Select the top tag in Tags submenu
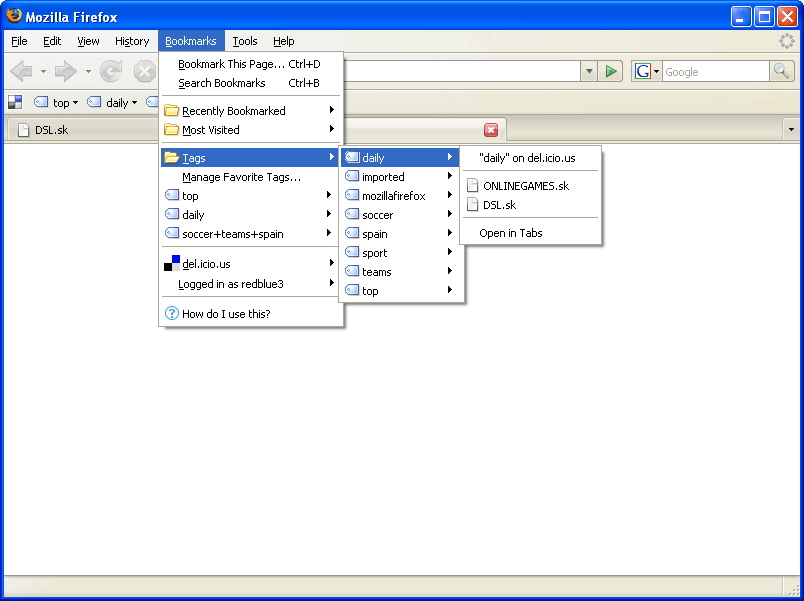This screenshot has width=804, height=601. (399, 291)
